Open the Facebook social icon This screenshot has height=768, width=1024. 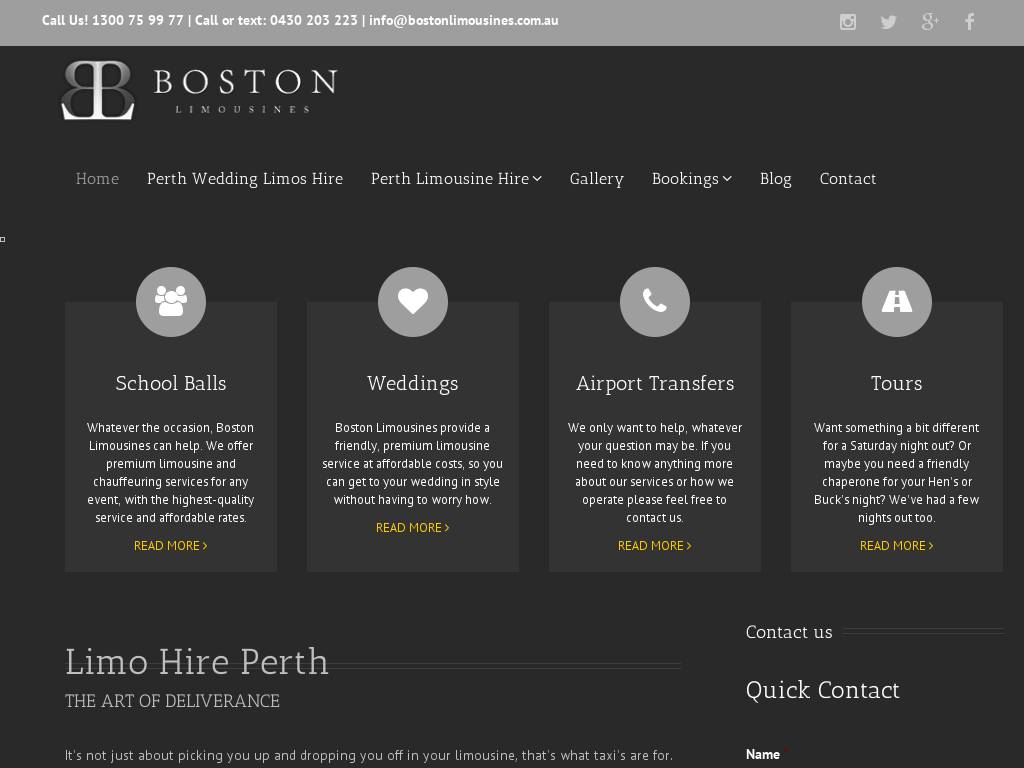pyautogui.click(x=969, y=22)
